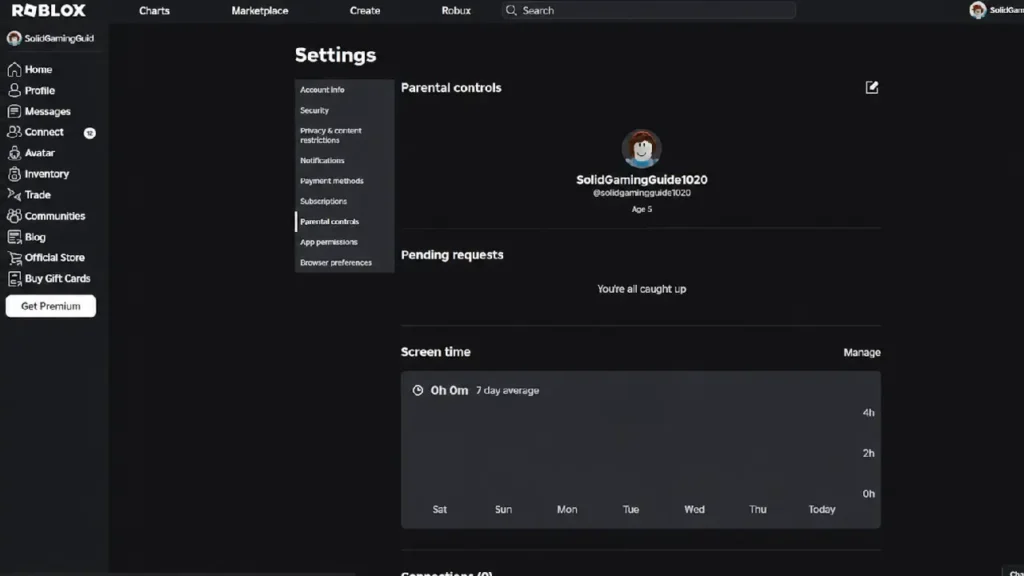Click the 'Today' chart label
Screen dimensions: 1024x576
(822, 509)
